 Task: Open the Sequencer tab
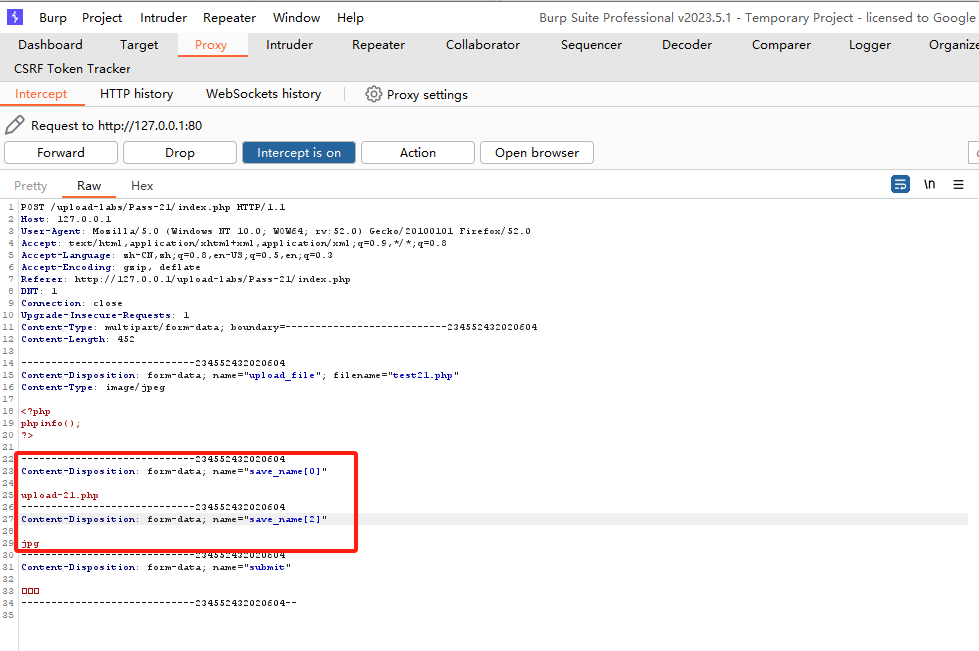point(591,44)
